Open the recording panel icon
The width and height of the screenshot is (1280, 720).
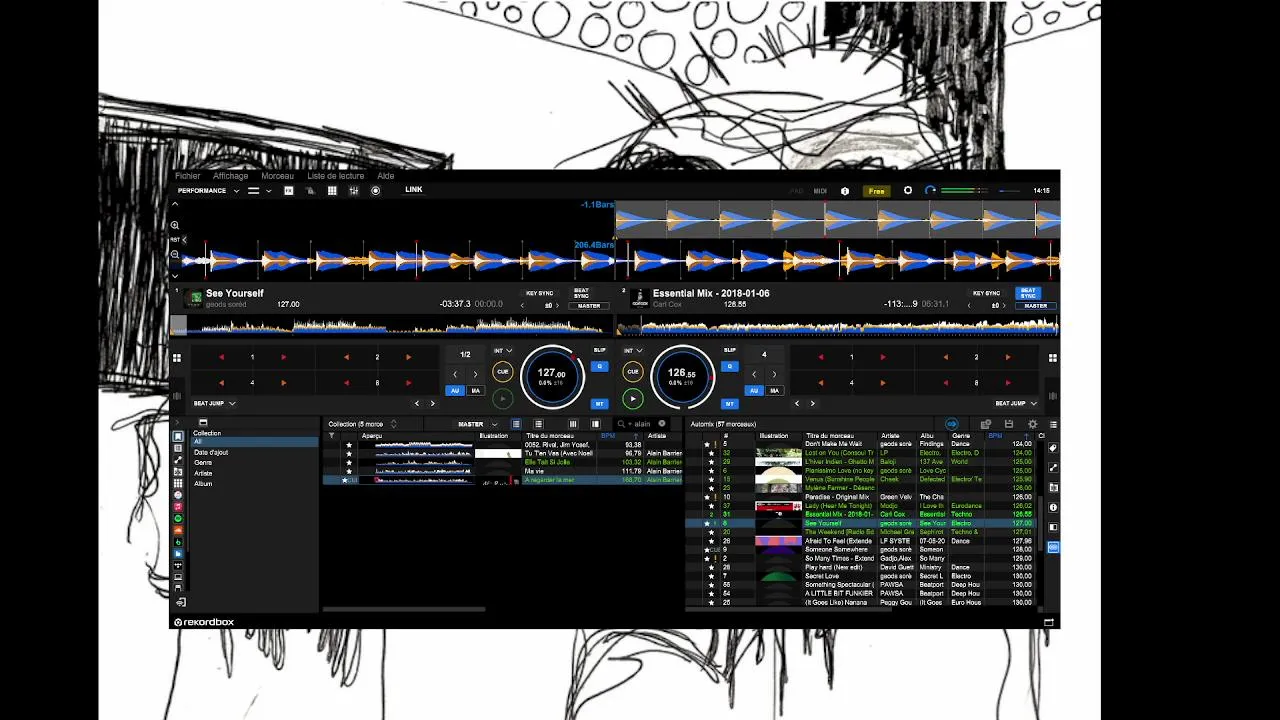[x=376, y=191]
